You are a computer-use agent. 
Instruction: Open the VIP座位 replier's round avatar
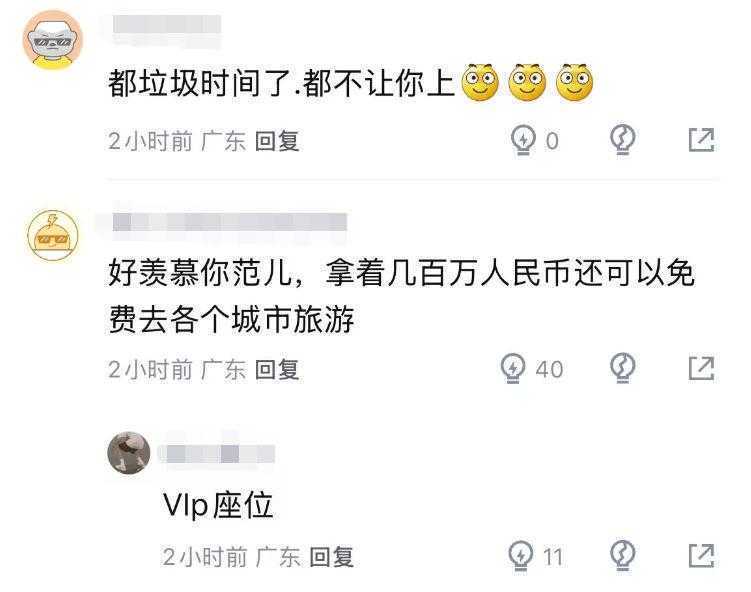click(128, 453)
